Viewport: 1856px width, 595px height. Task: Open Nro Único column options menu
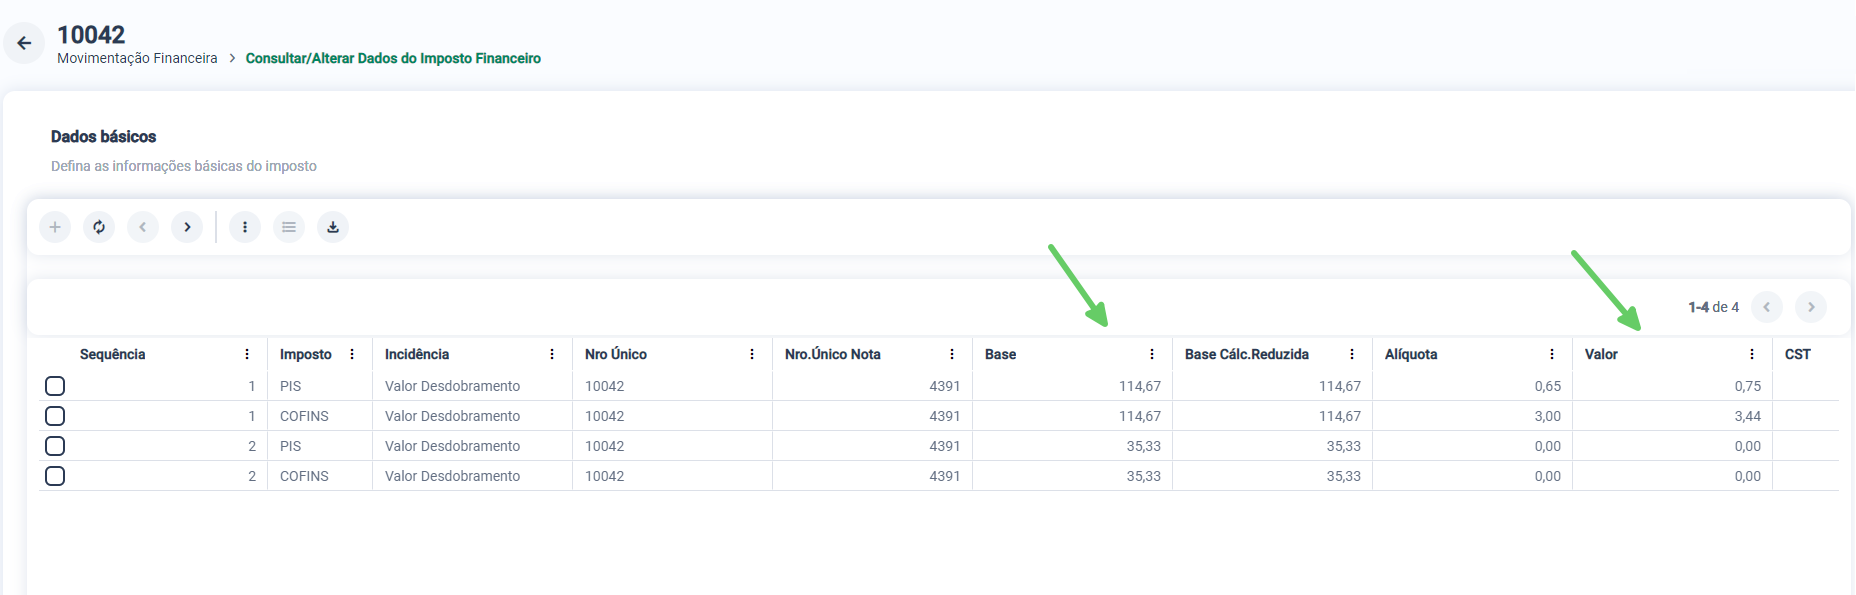[752, 354]
